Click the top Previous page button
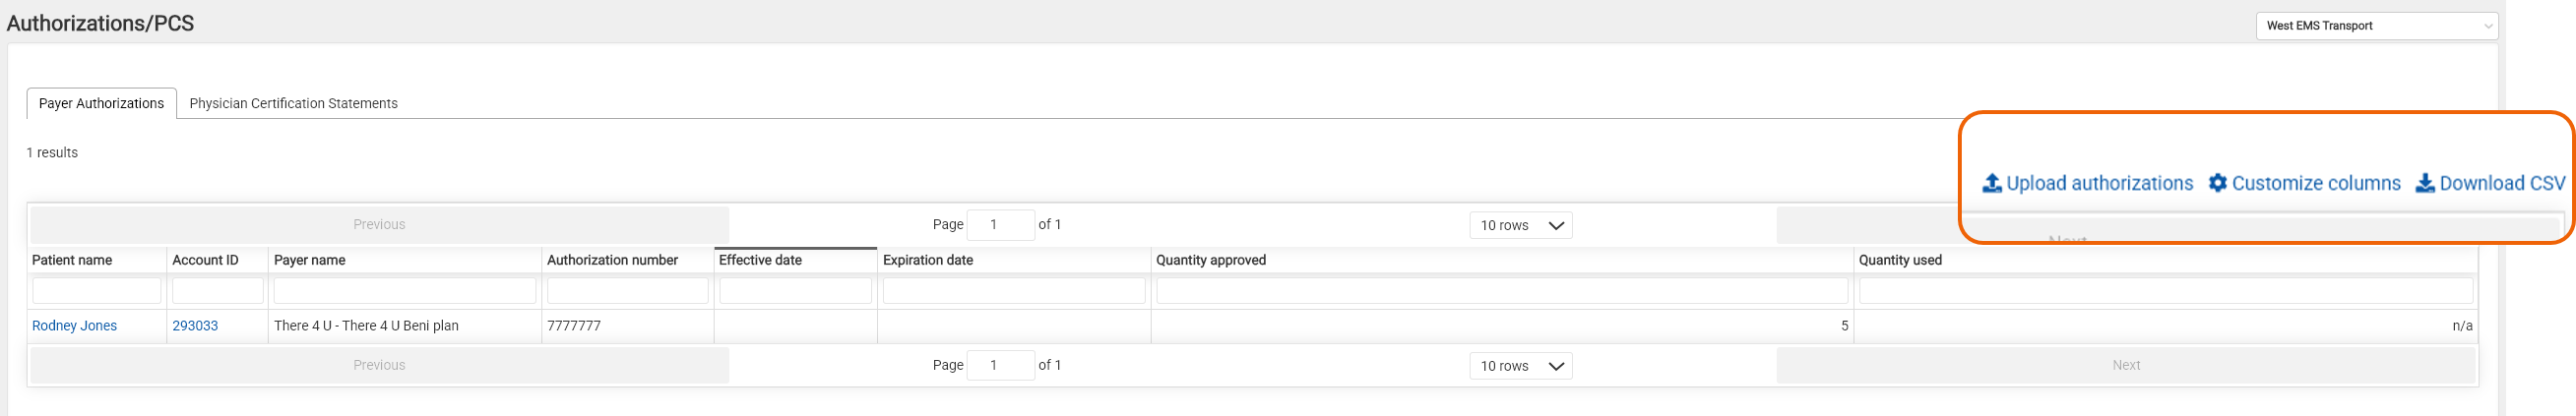Viewport: 2576px width, 416px height. pyautogui.click(x=379, y=225)
